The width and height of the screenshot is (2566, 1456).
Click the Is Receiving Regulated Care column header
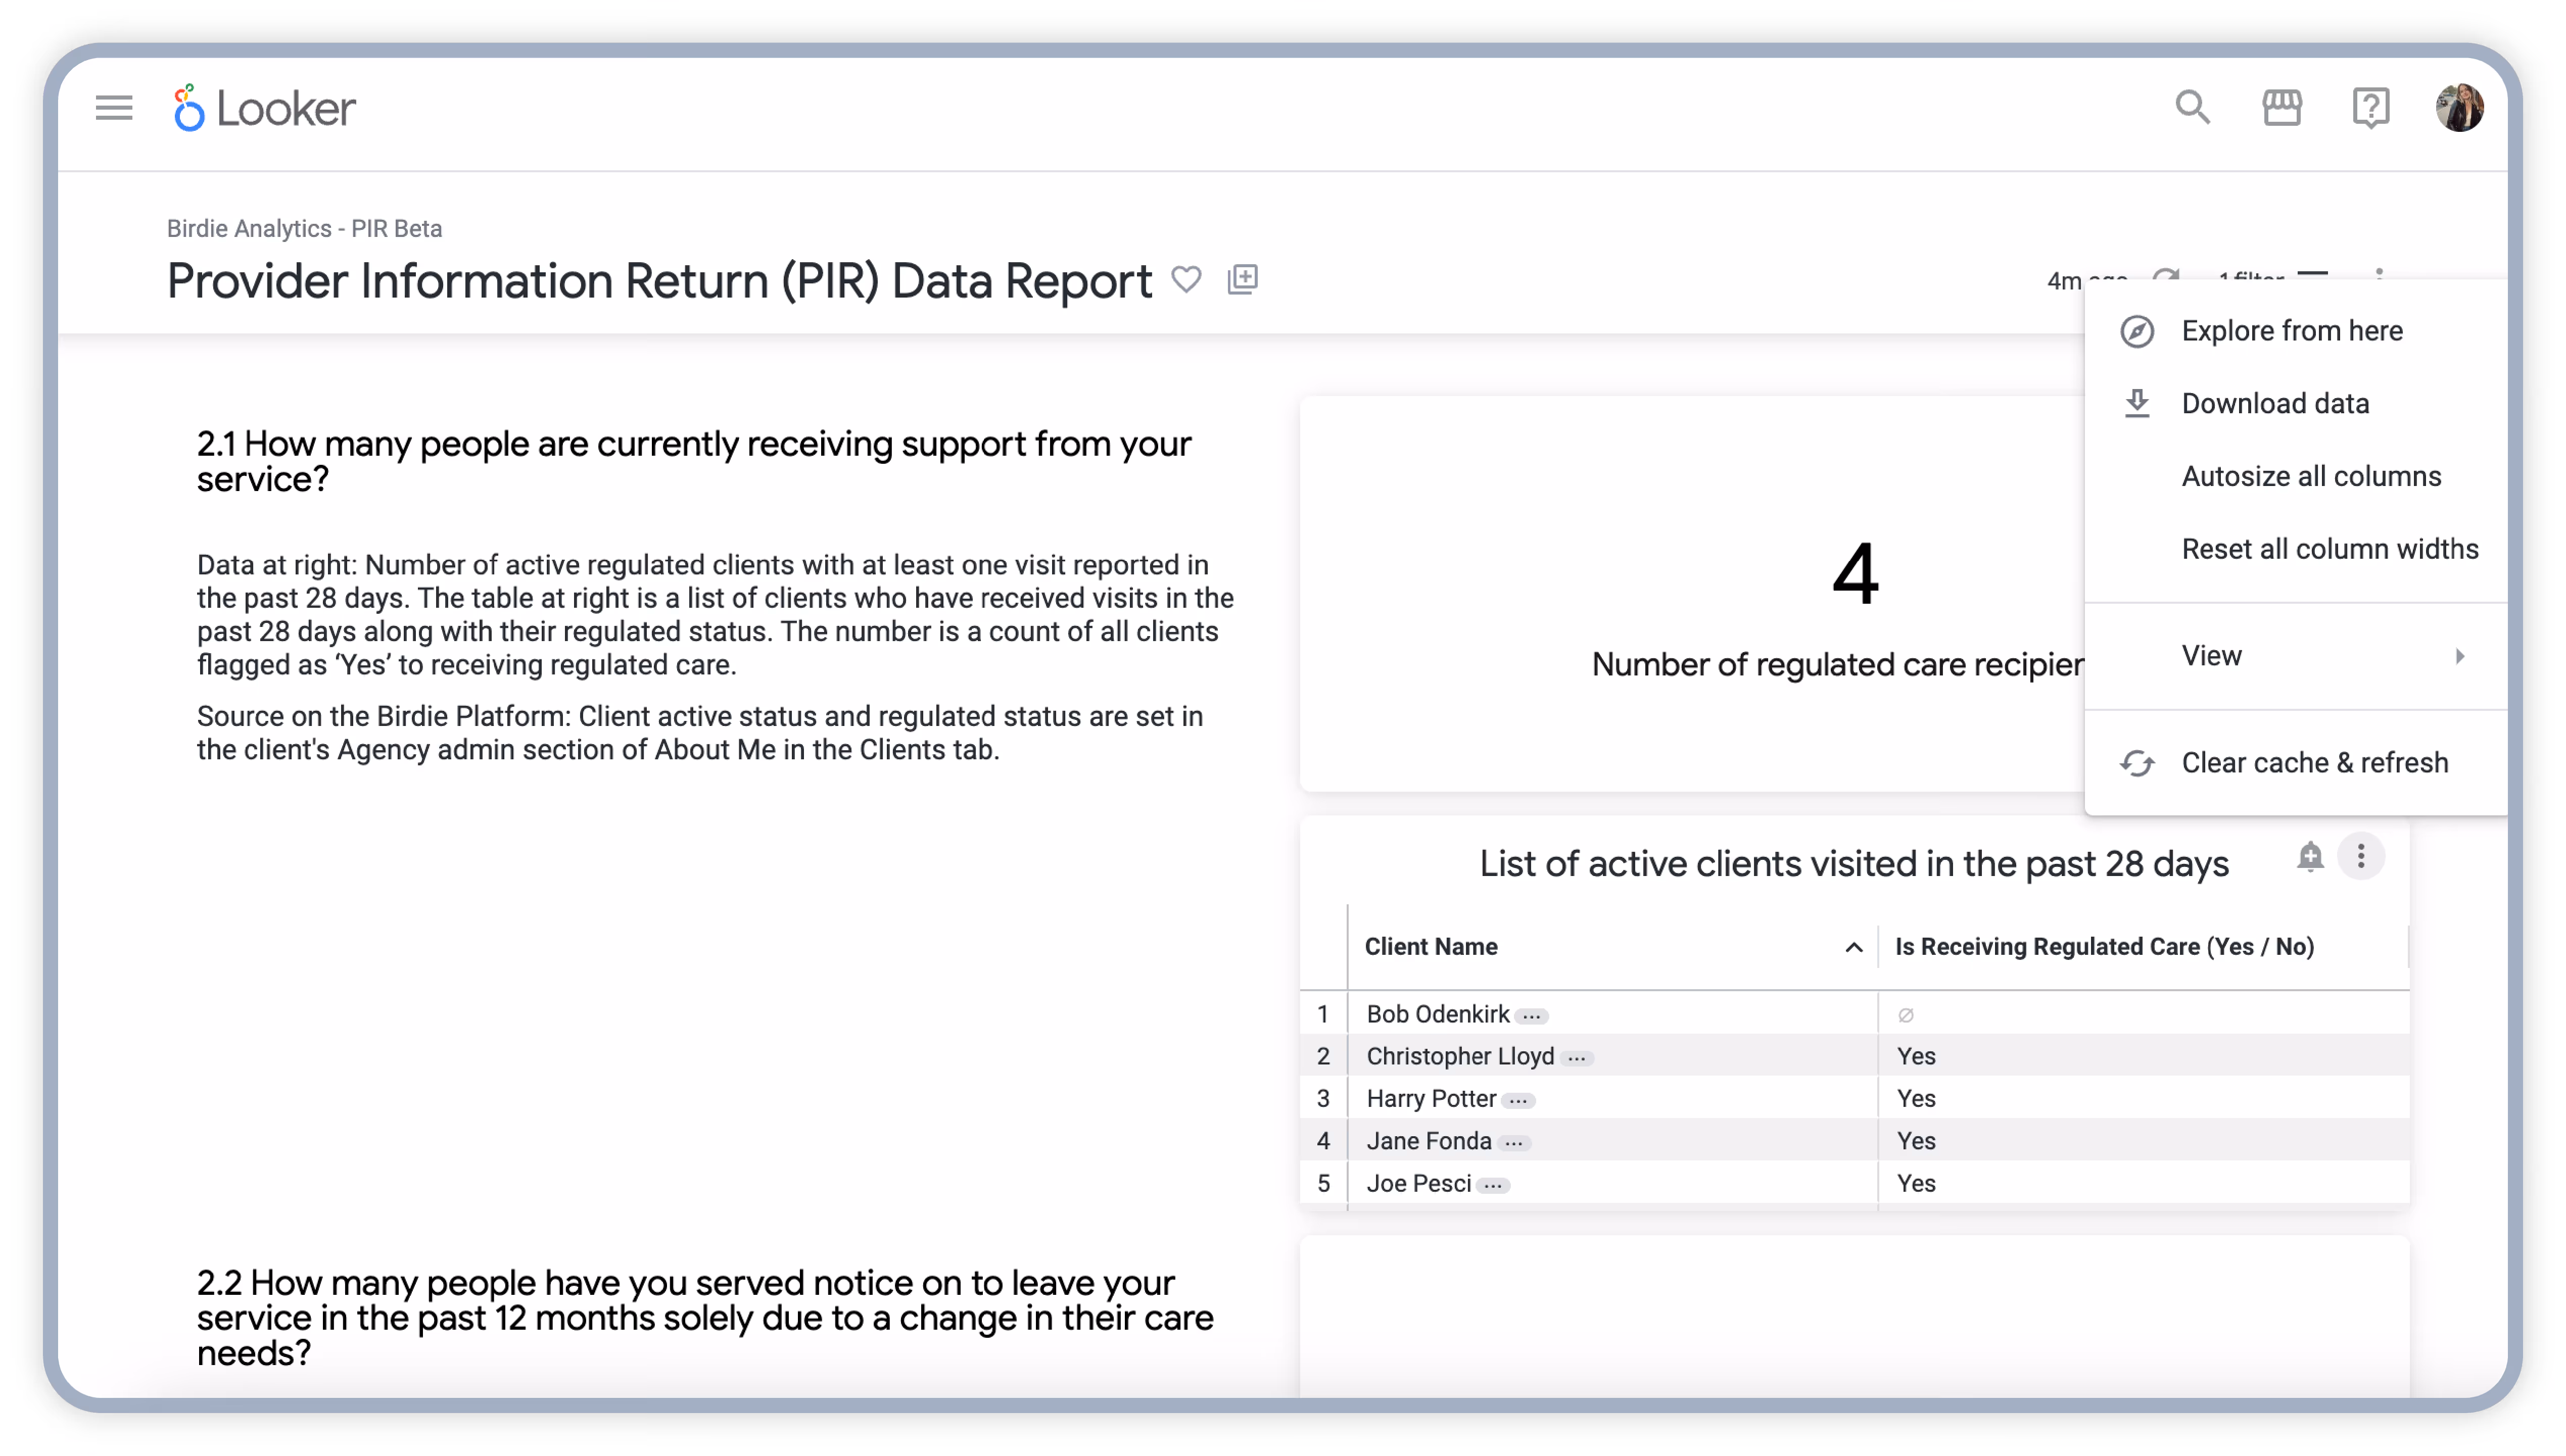(x=2104, y=947)
